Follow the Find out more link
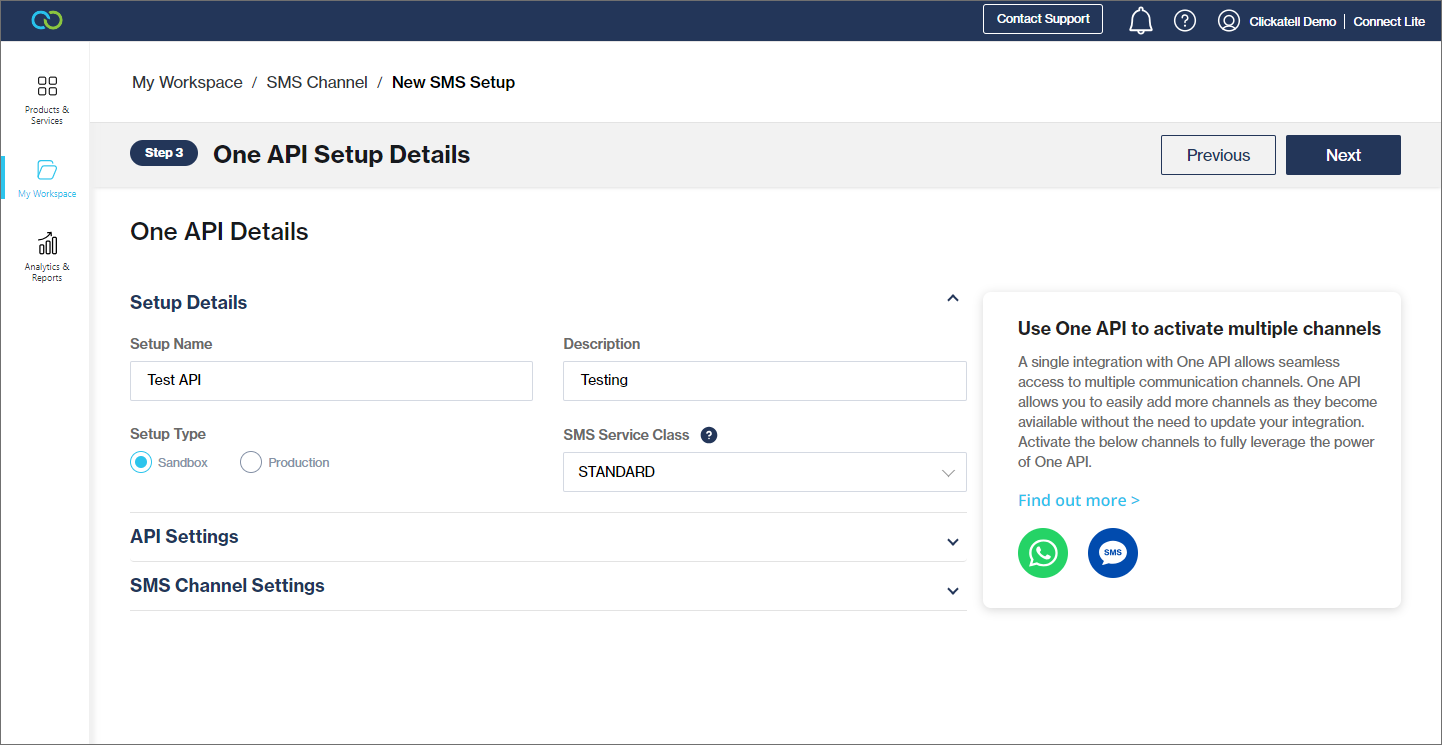 [x=1078, y=500]
